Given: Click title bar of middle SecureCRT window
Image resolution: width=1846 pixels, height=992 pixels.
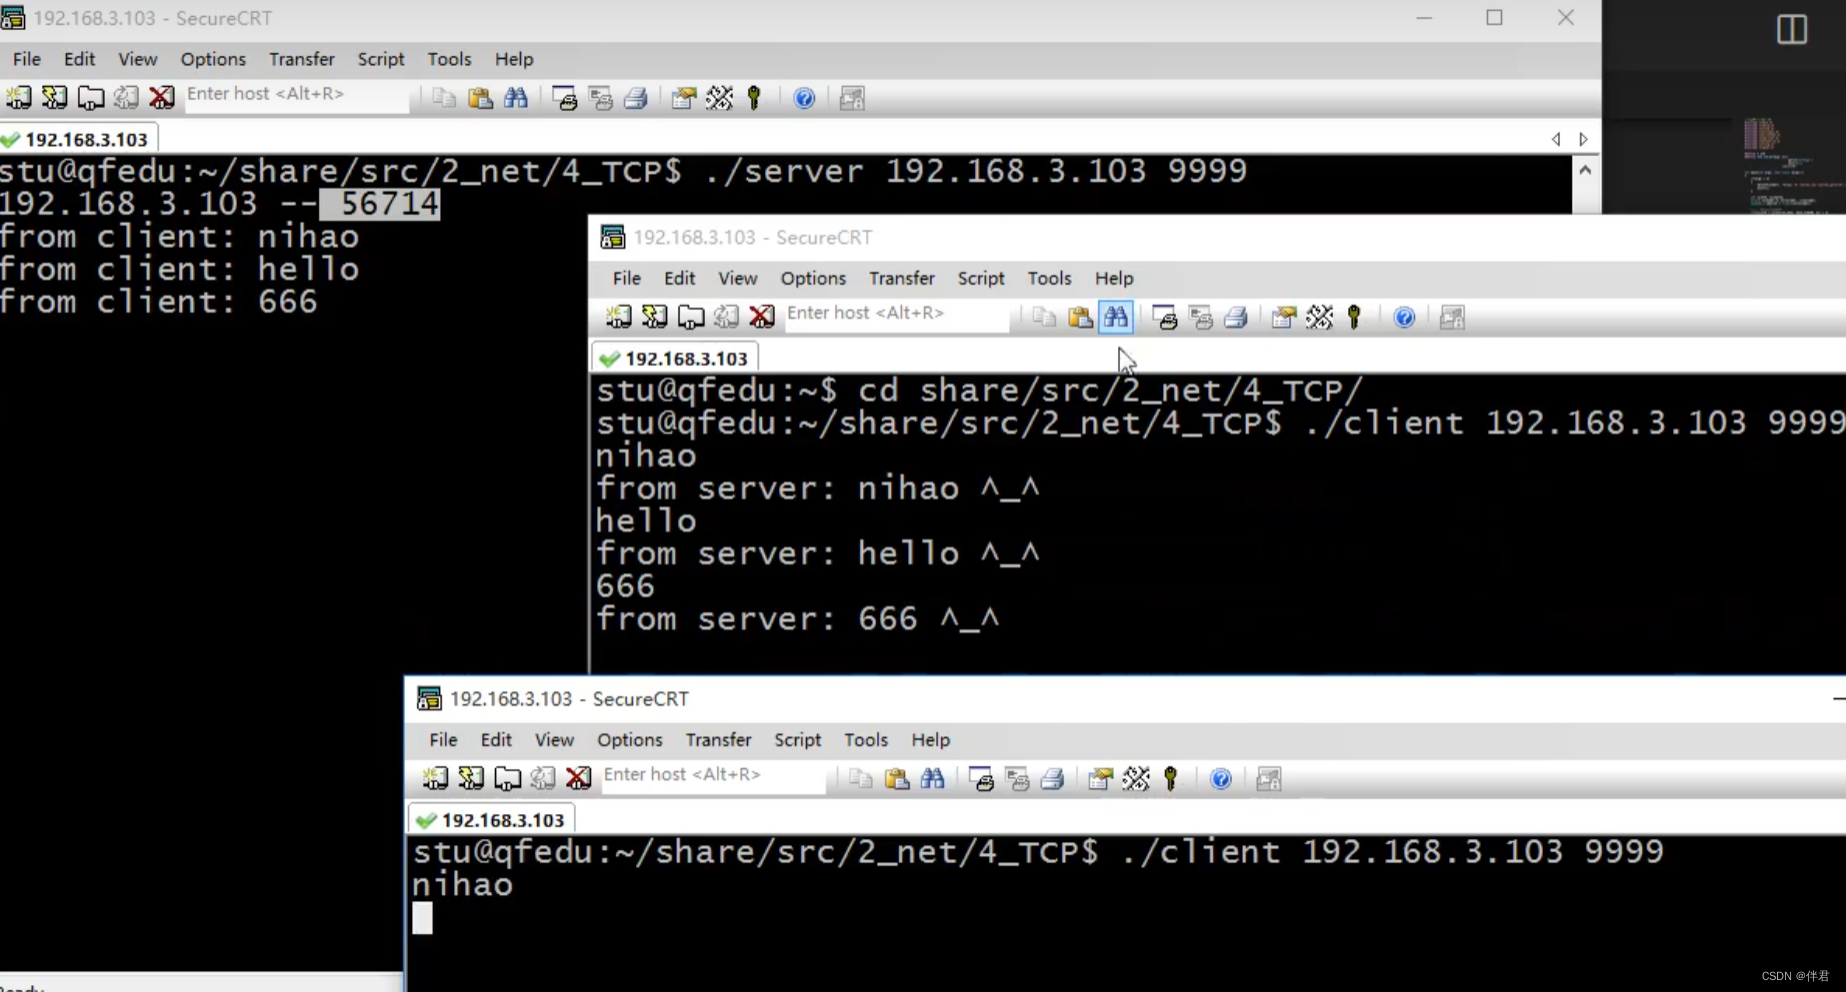Looking at the screenshot, I should pyautogui.click(x=1217, y=237).
